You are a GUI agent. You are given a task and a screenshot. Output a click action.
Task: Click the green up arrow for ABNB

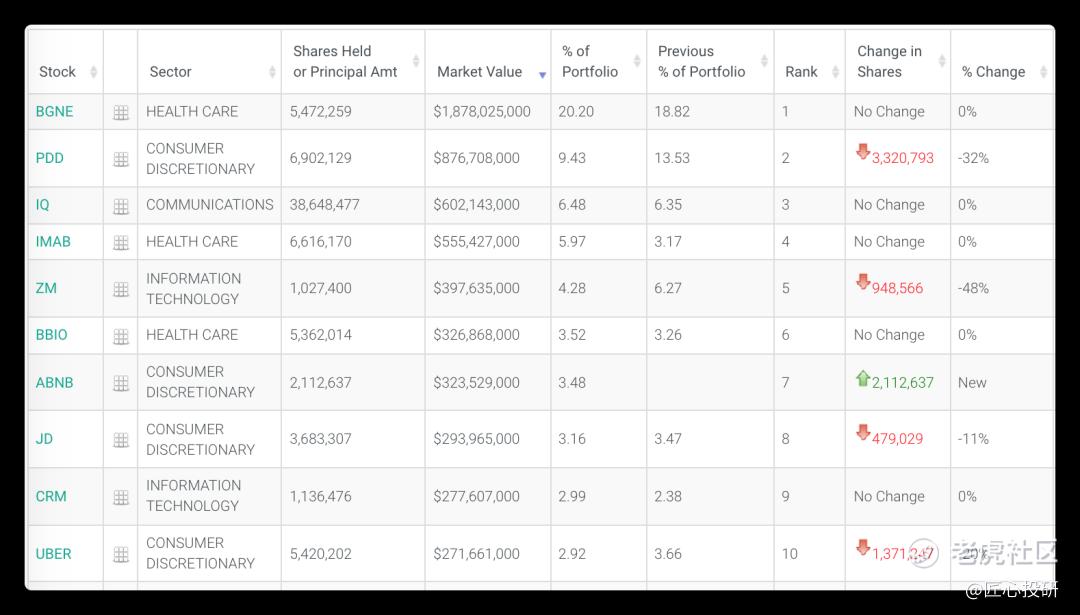tap(863, 378)
